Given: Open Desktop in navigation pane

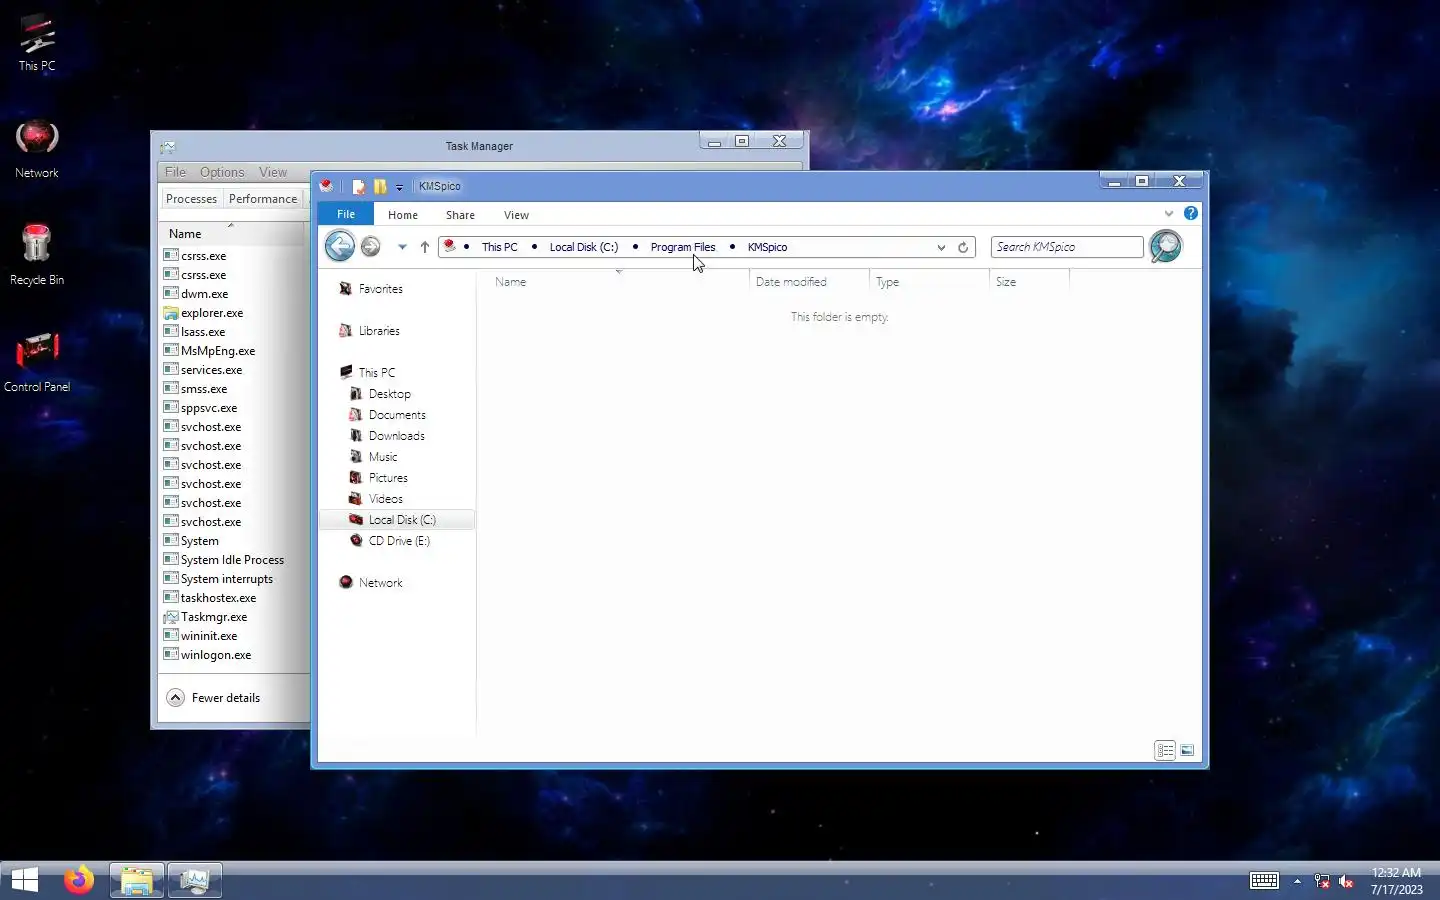Looking at the screenshot, I should pos(389,394).
